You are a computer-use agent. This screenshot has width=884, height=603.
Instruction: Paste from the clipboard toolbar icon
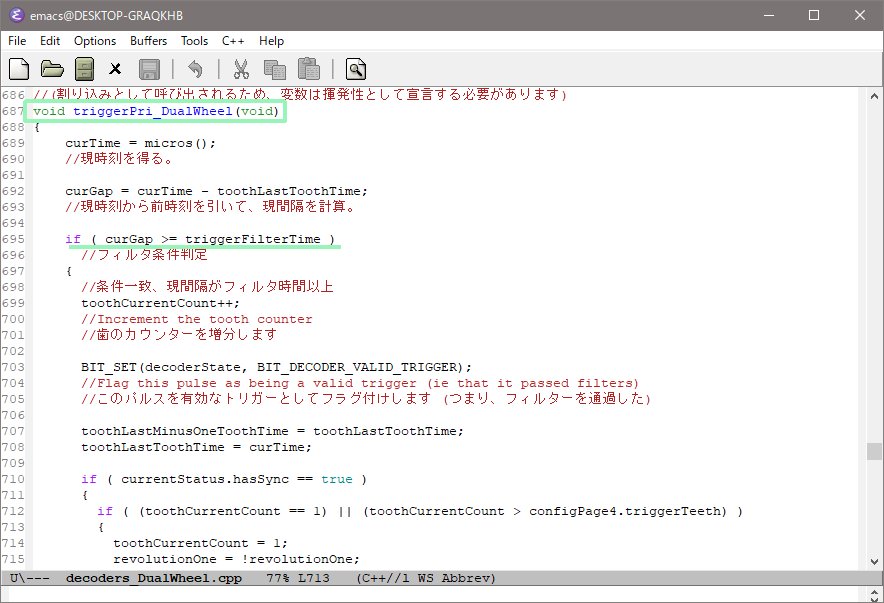[309, 69]
